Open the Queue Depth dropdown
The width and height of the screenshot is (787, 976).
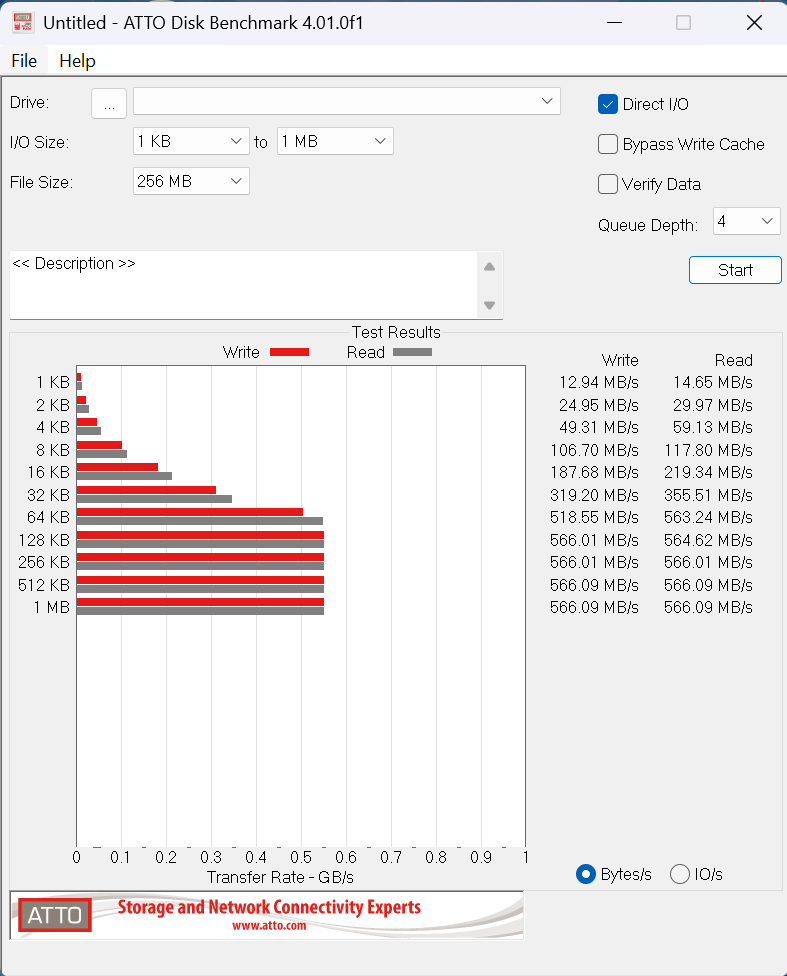747,222
